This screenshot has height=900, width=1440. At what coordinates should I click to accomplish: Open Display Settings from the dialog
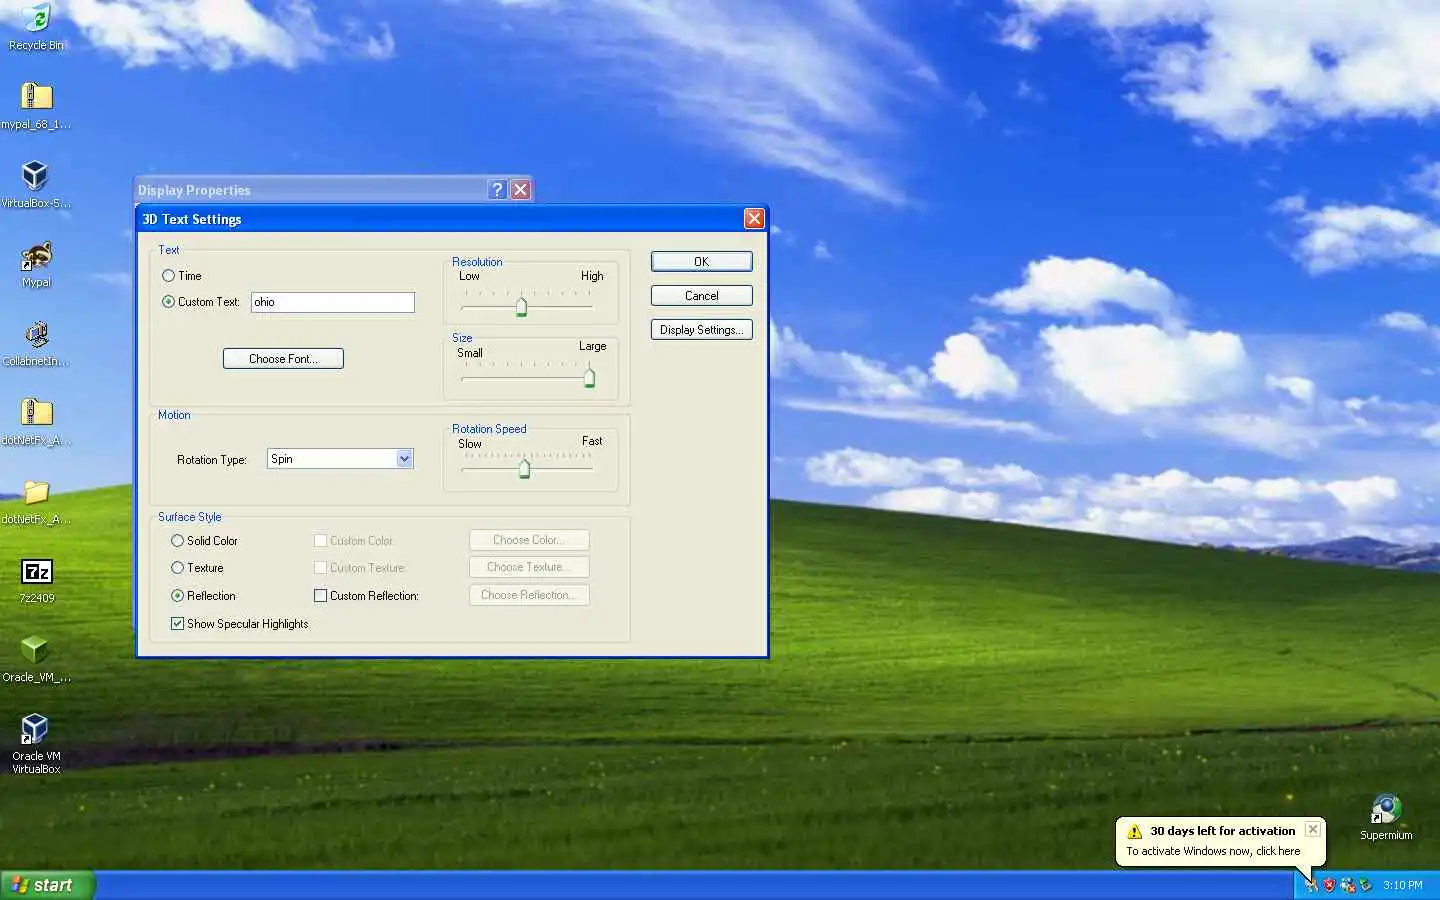701,330
